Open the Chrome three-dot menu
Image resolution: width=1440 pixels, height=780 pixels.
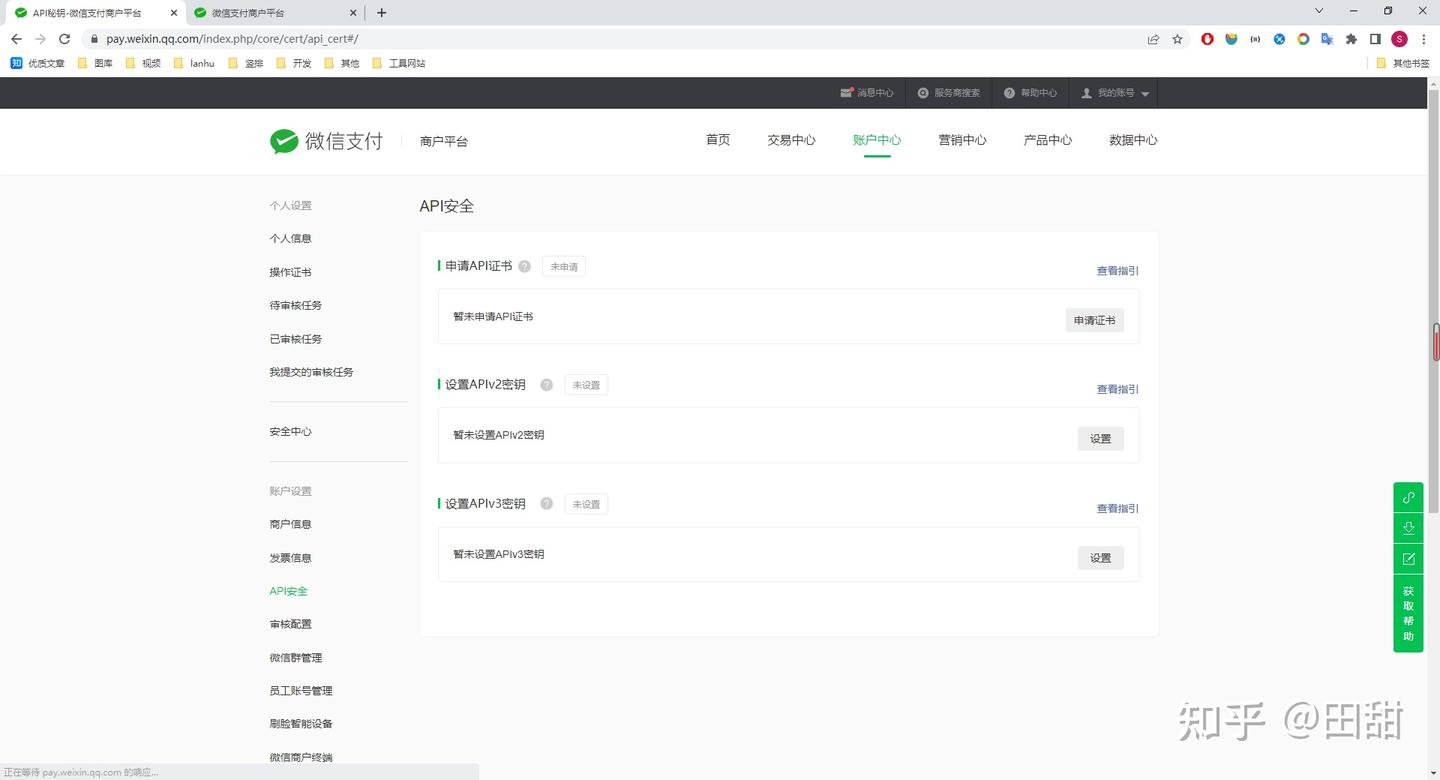point(1423,39)
